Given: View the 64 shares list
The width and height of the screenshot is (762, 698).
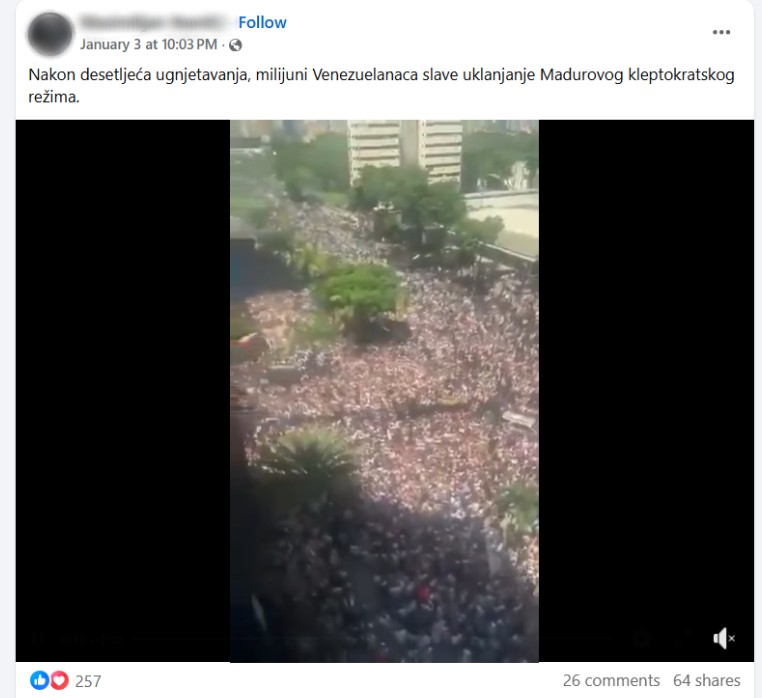Looking at the screenshot, I should click(707, 681).
